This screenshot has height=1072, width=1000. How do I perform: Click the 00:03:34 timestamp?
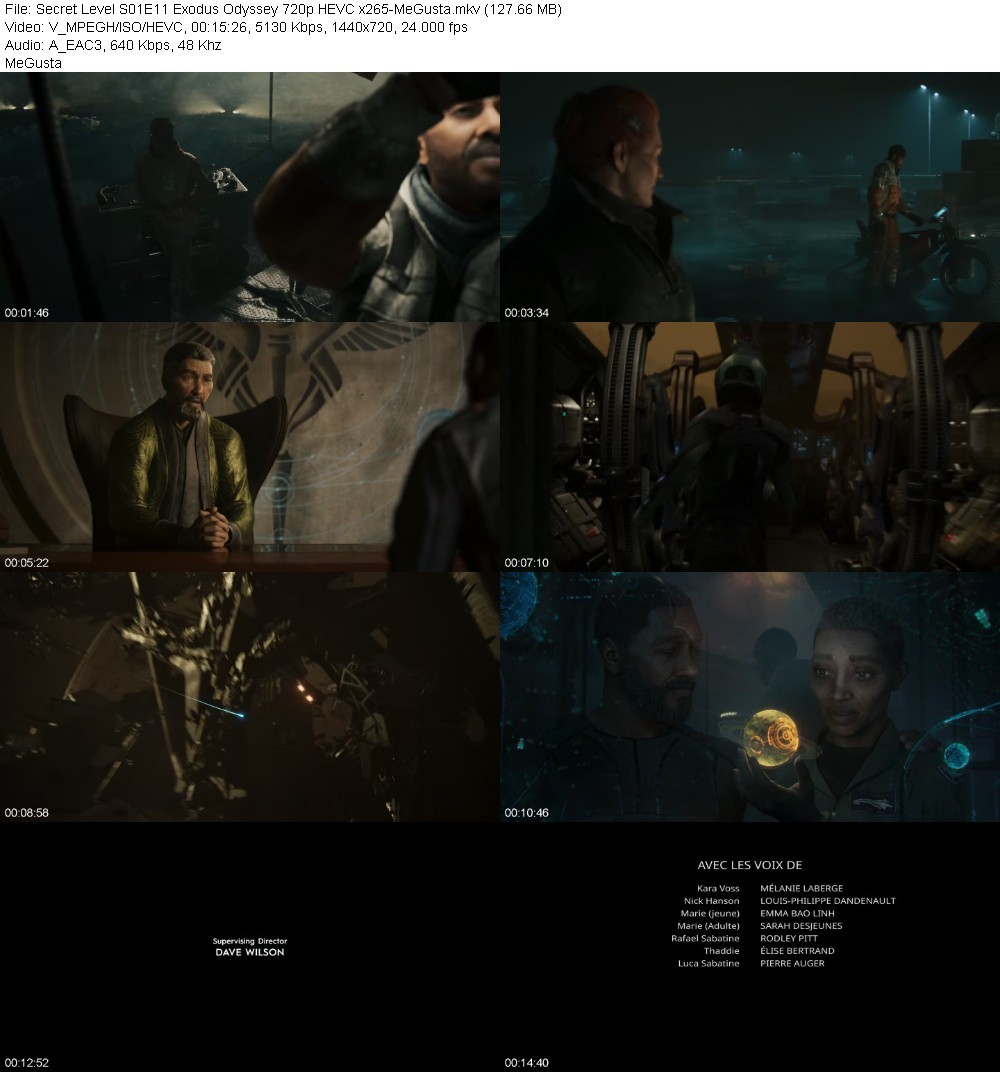(x=526, y=312)
